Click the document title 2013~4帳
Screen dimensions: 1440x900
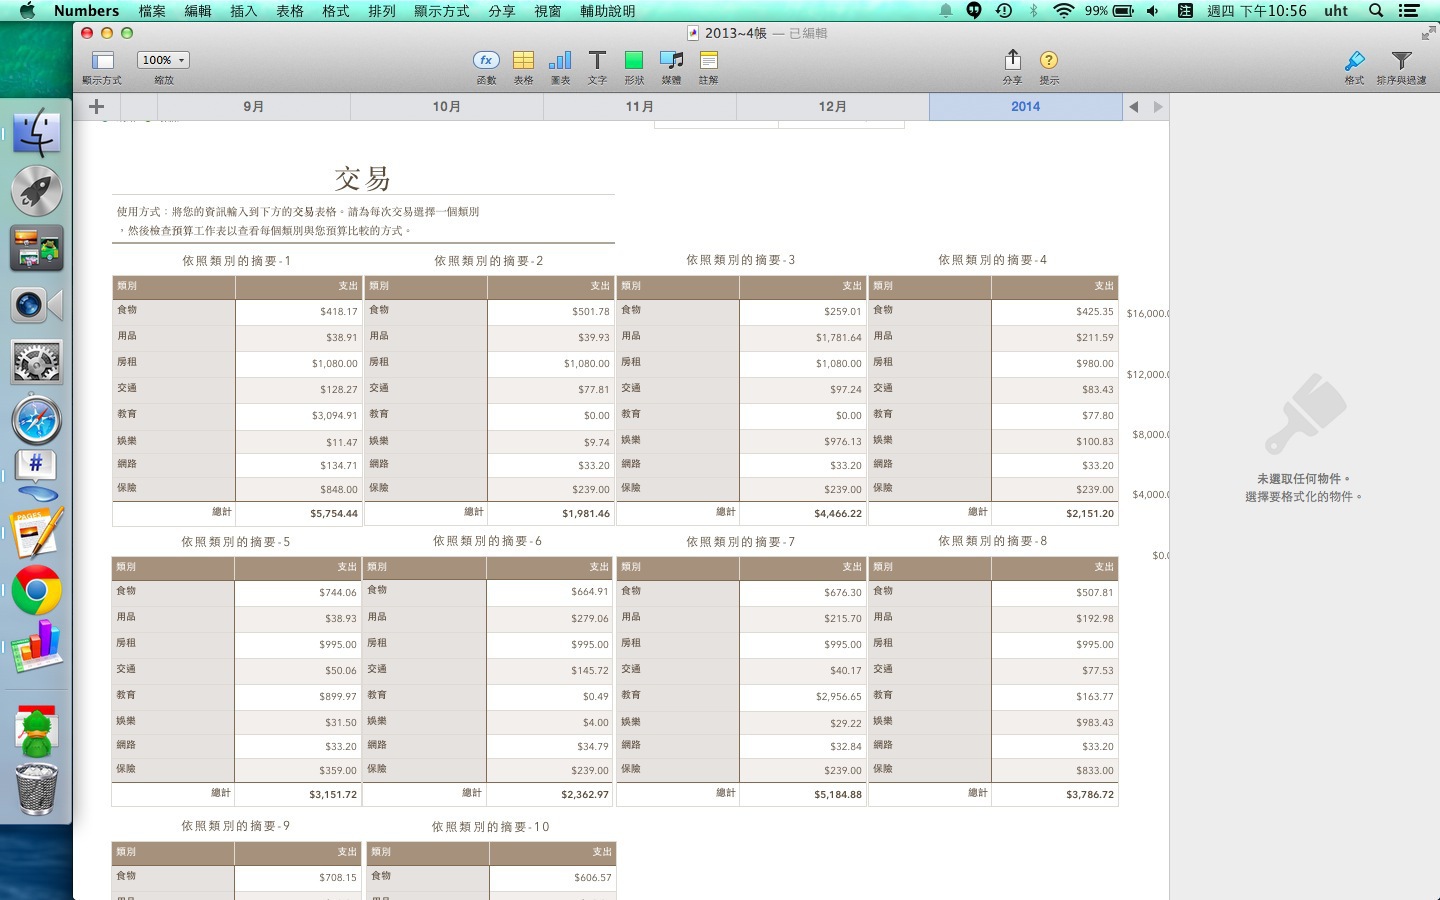pyautogui.click(x=736, y=33)
